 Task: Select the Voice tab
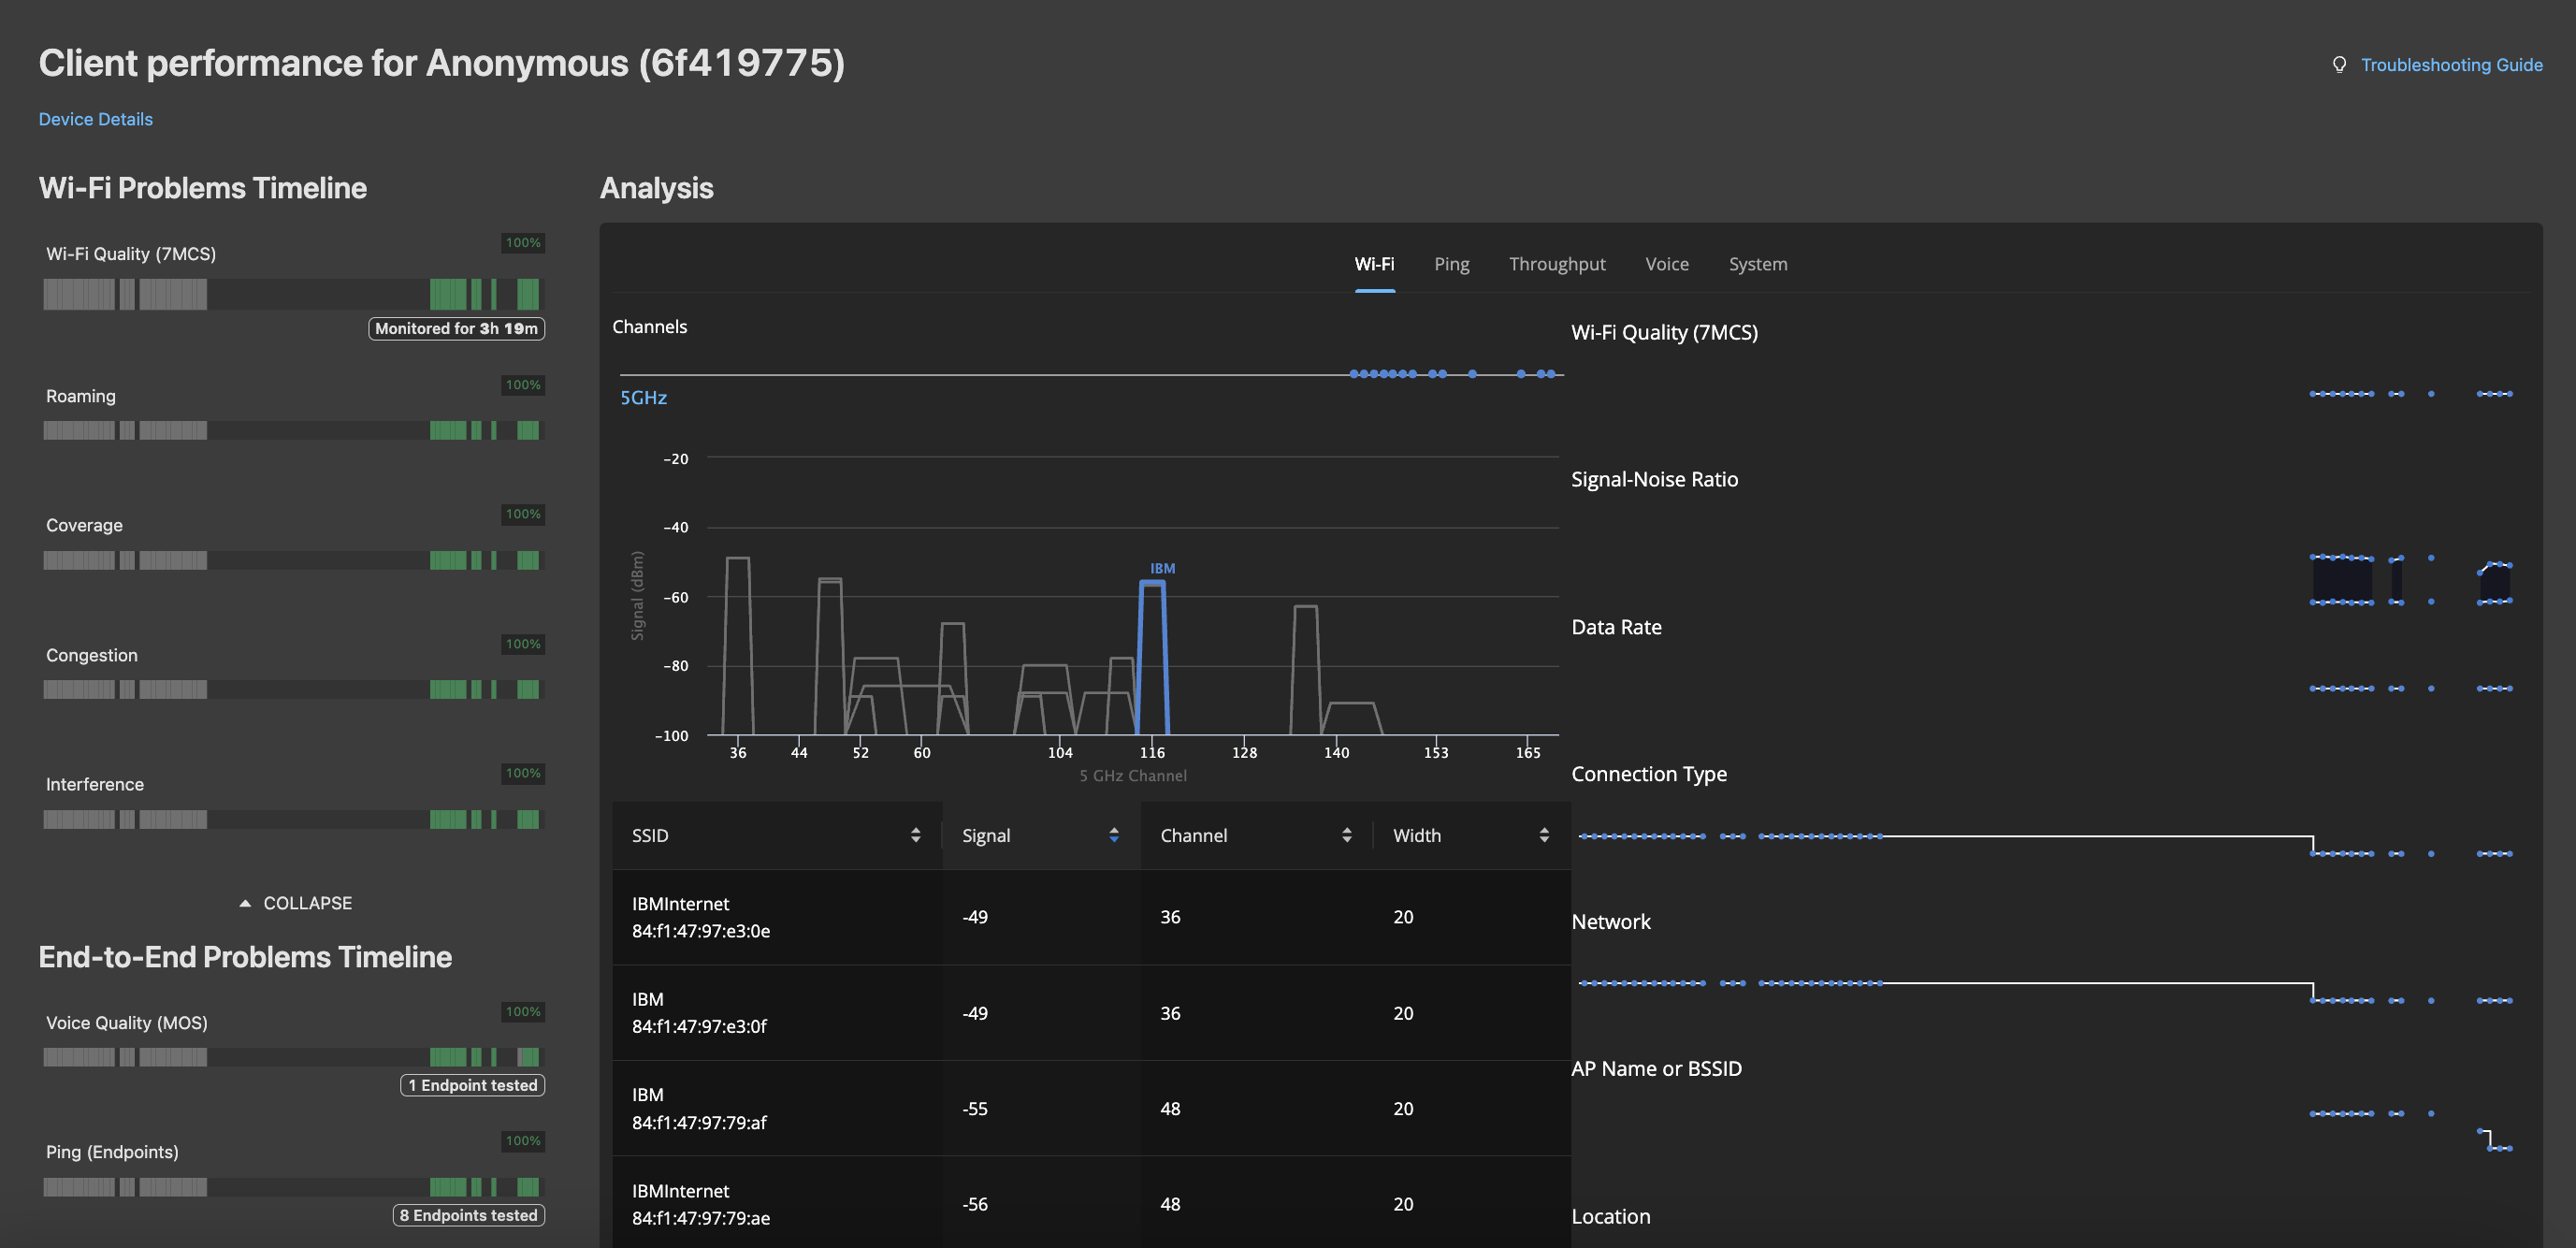pyautogui.click(x=1666, y=263)
